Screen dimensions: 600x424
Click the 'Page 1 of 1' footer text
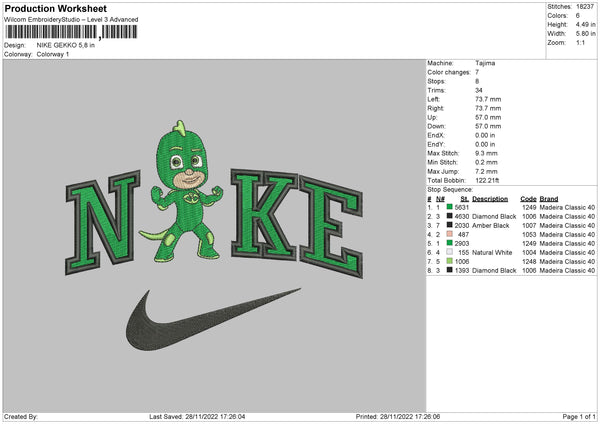tap(579, 416)
